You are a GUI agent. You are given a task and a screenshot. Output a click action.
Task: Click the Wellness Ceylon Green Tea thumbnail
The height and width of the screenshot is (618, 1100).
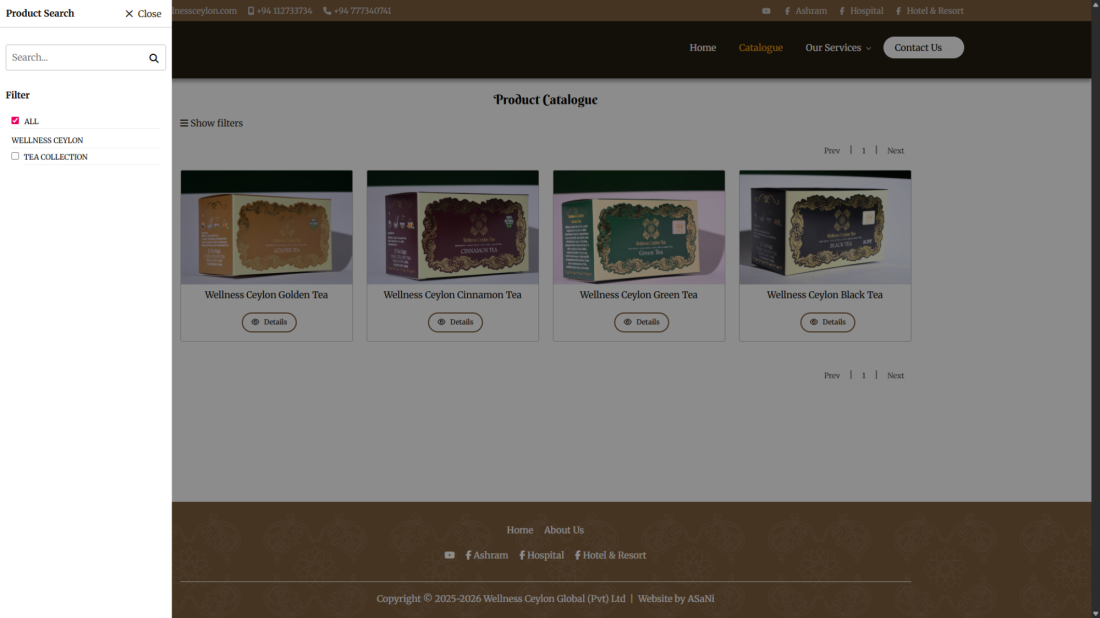[x=638, y=228]
